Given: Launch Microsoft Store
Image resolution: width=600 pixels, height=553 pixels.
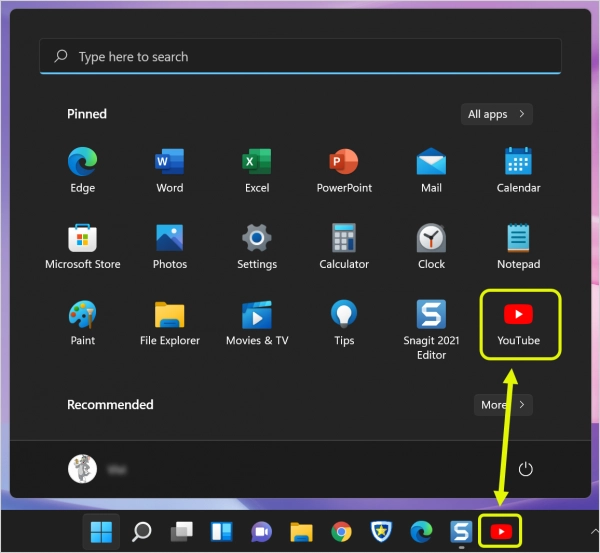Looking at the screenshot, I should point(83,247).
